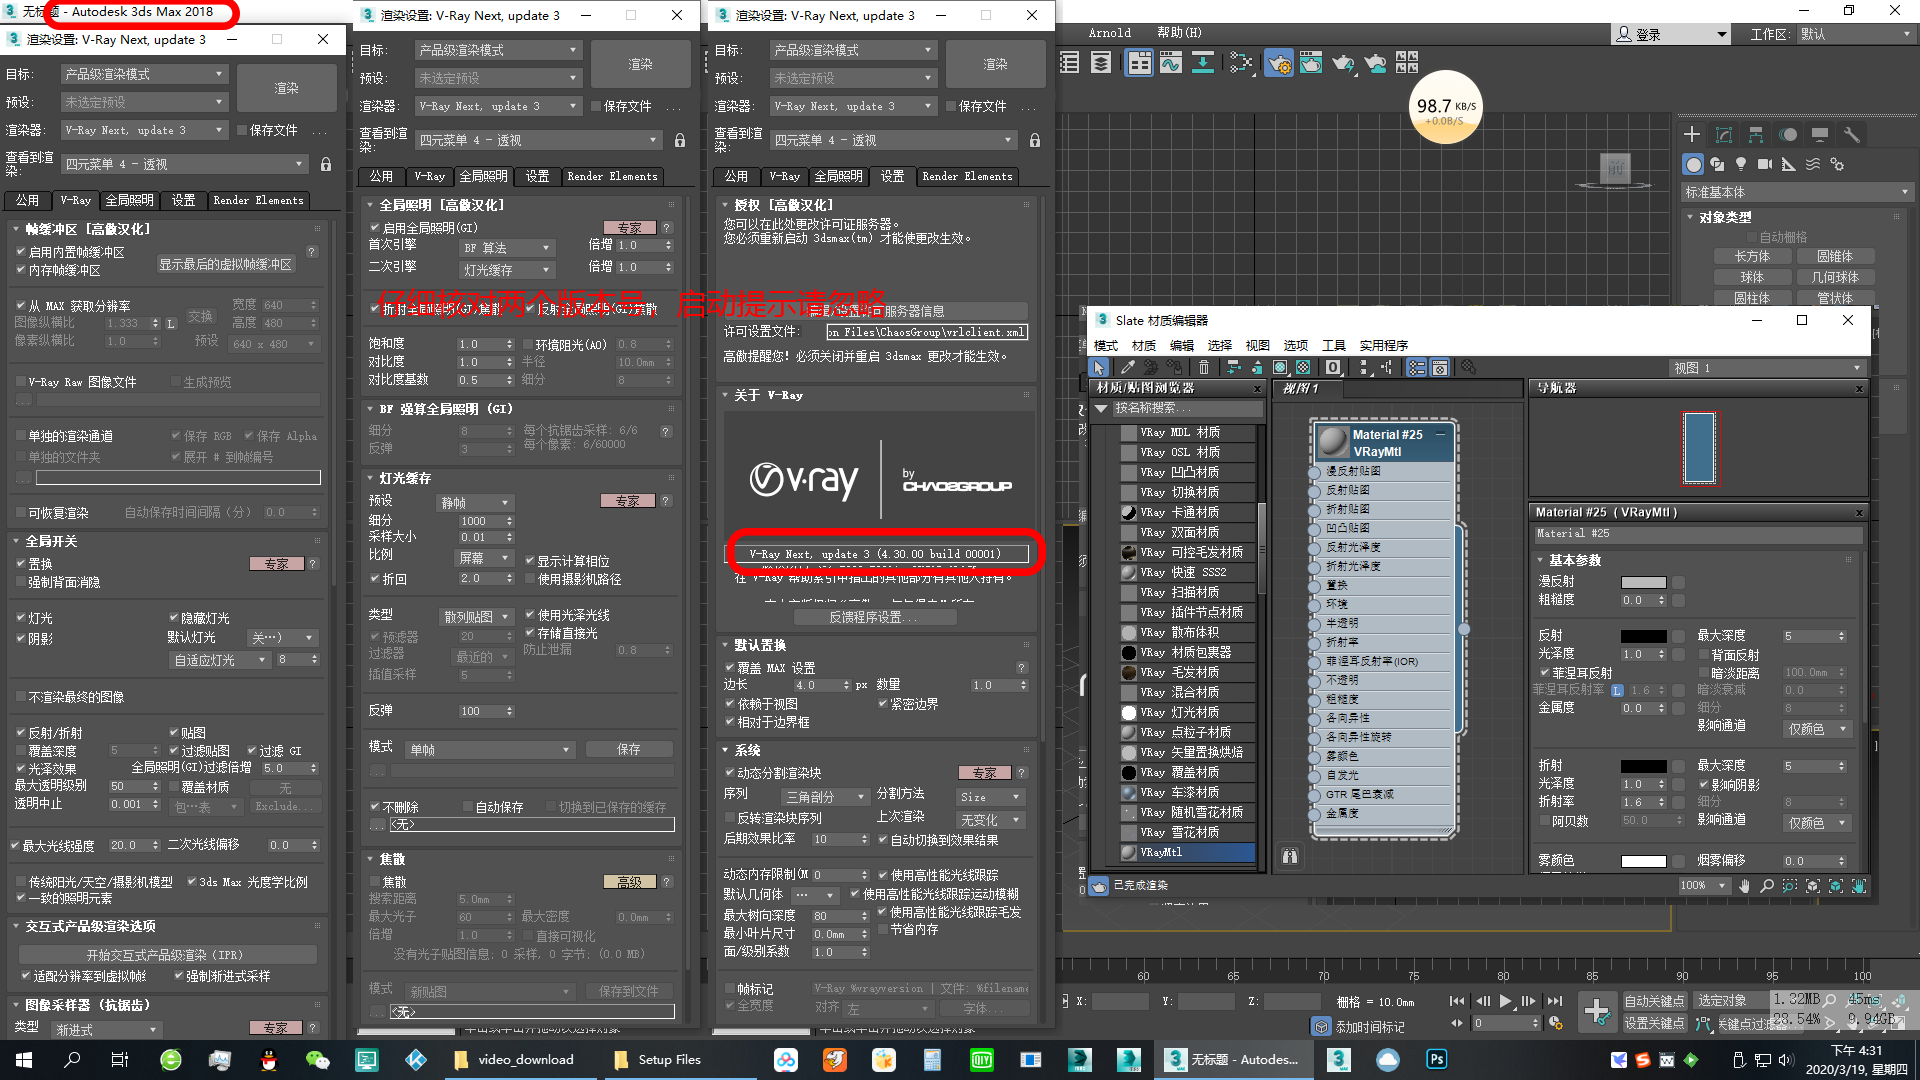Select the arrow Select tool in Slate editor
Image resolution: width=1920 pixels, height=1080 pixels.
coord(1099,368)
